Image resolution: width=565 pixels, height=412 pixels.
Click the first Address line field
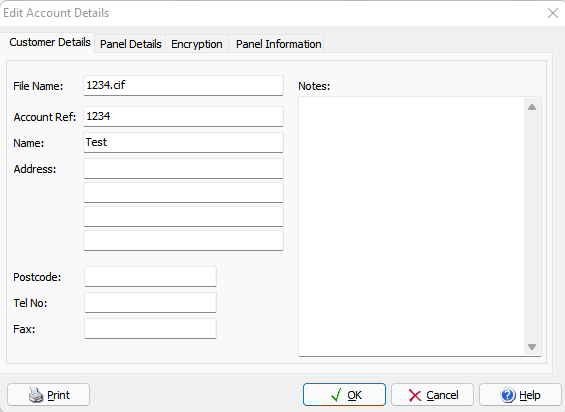(x=183, y=168)
